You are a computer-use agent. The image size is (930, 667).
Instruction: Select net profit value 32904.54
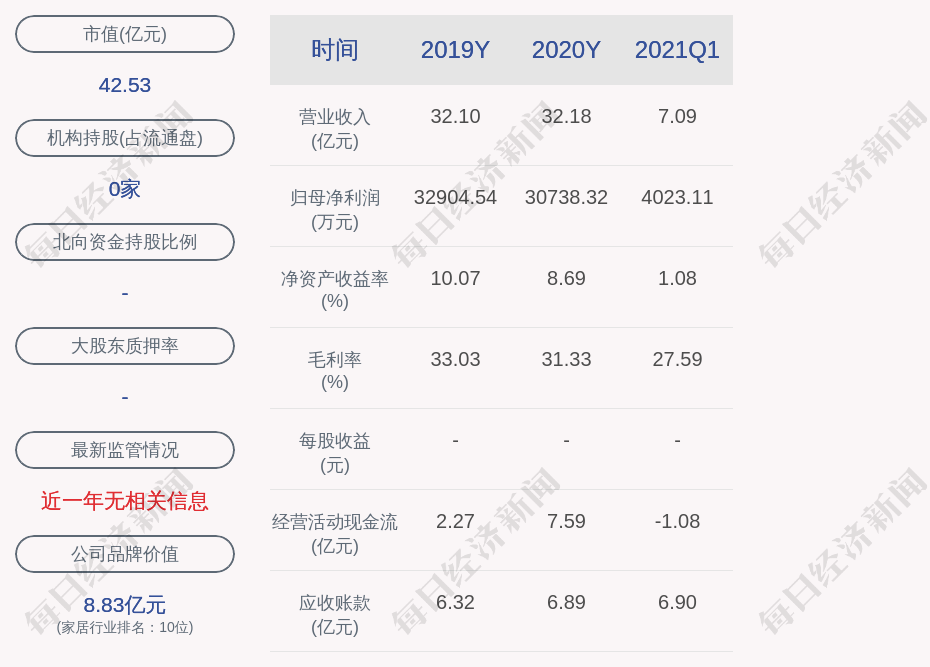[x=456, y=197]
